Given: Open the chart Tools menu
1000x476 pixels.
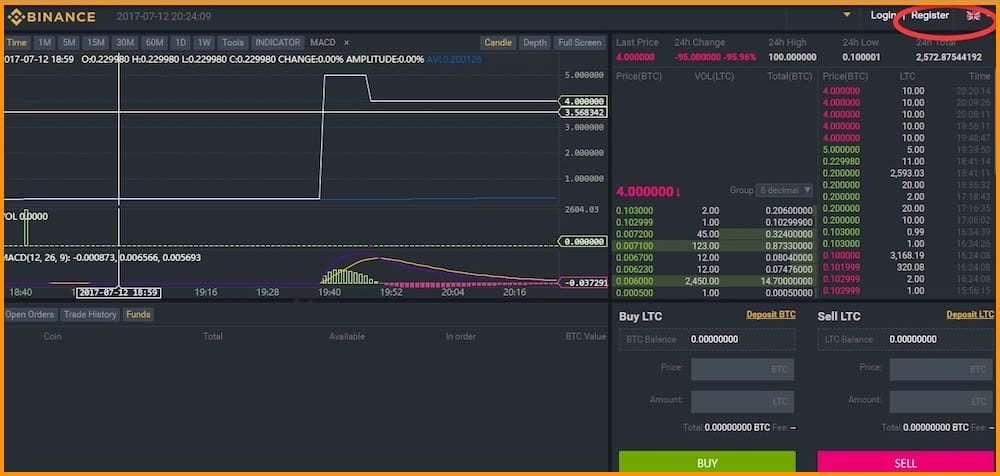Looking at the screenshot, I should [x=233, y=43].
